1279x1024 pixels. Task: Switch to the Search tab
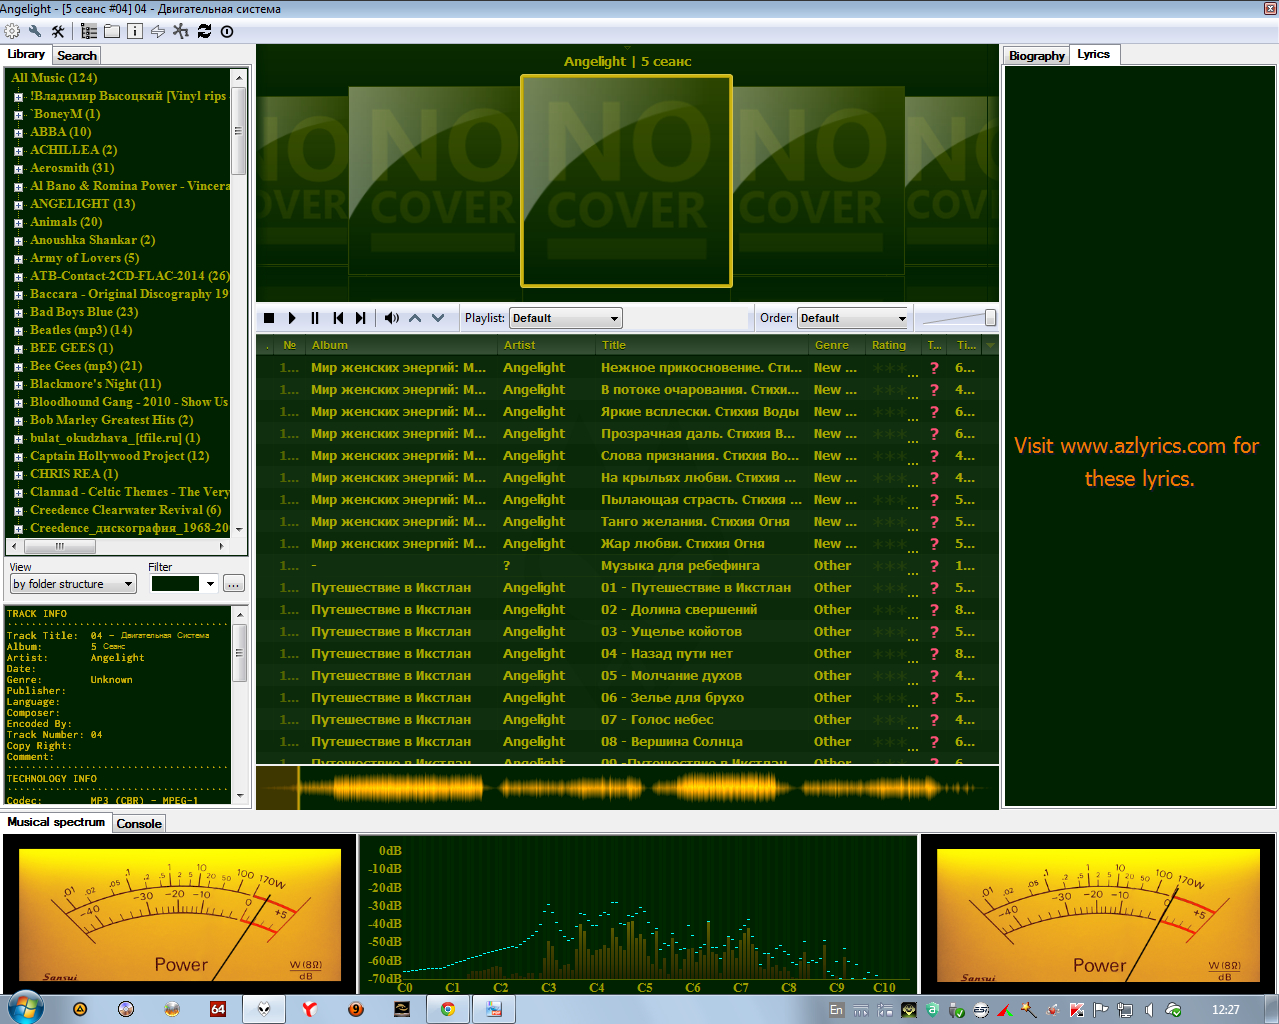77,56
